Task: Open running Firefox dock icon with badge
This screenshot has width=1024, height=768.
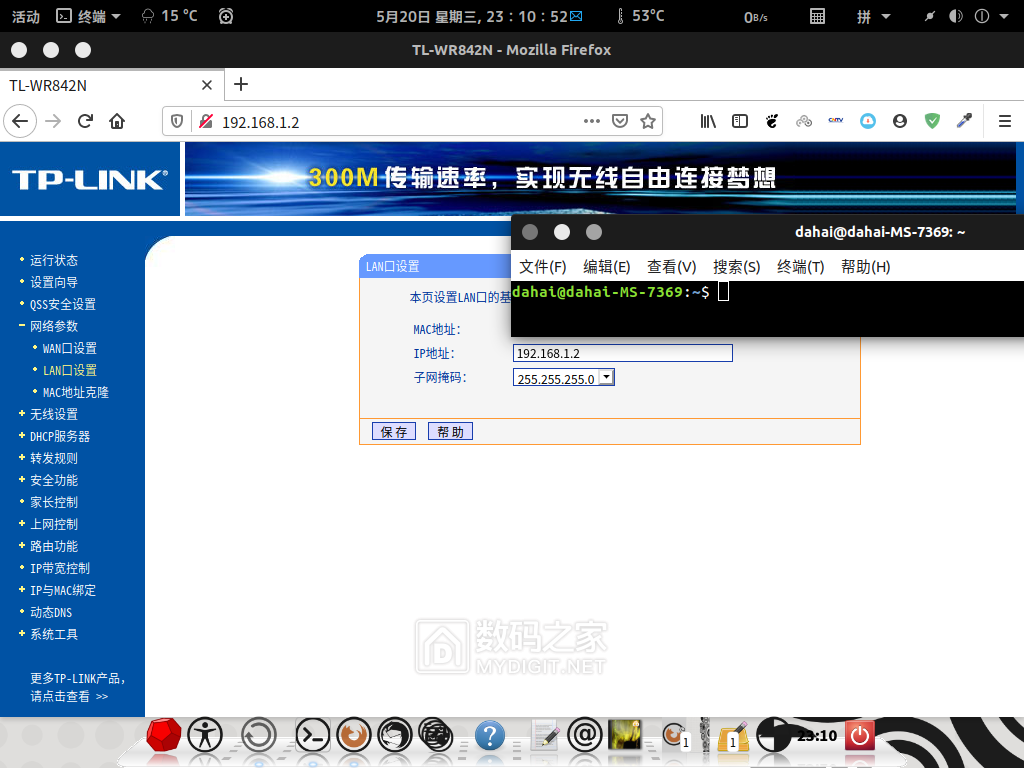Action: [x=675, y=735]
